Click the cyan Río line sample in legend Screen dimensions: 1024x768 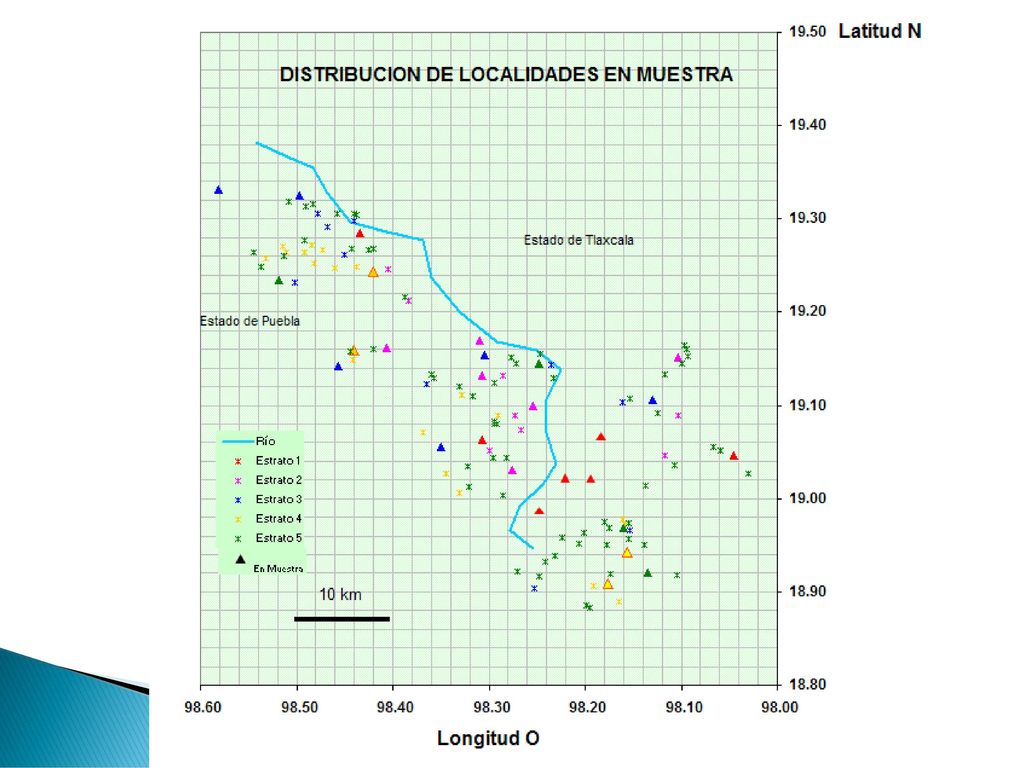pos(238,442)
